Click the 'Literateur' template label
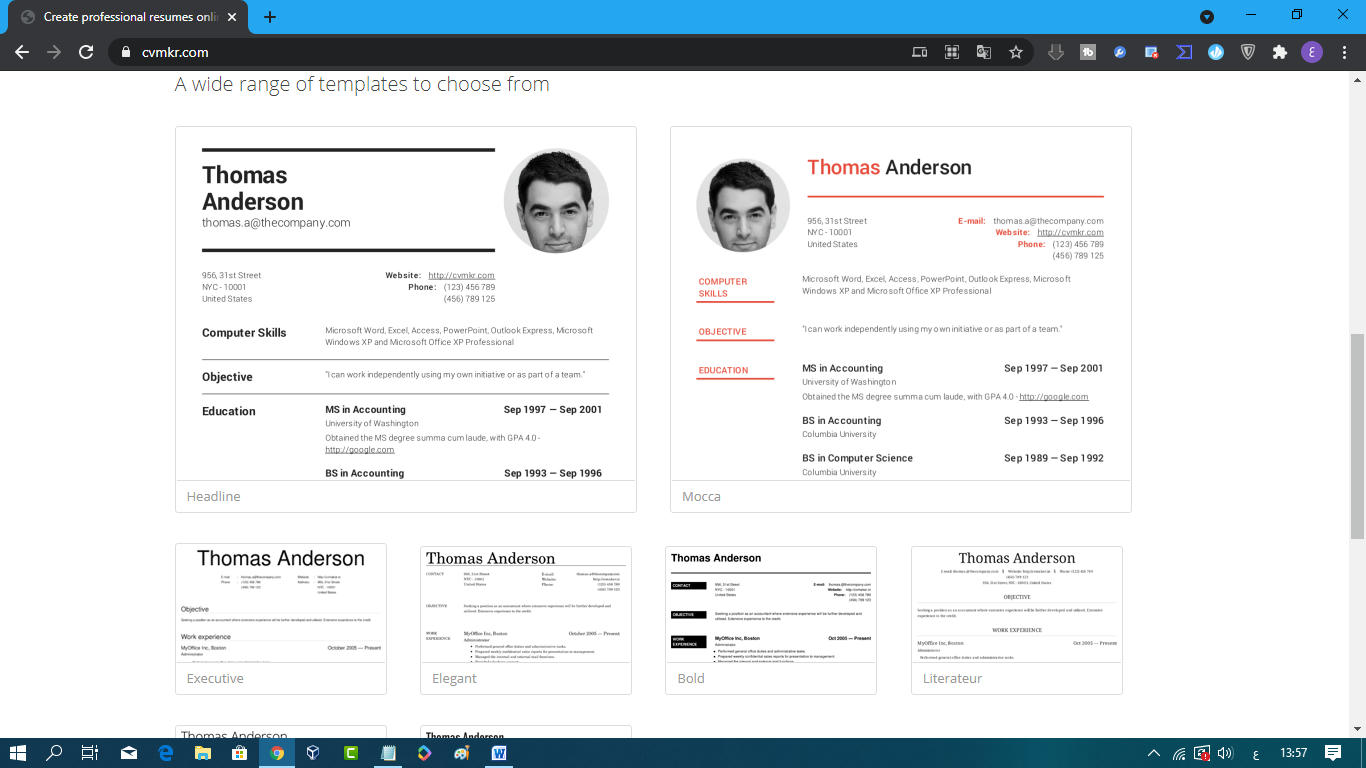1366x768 pixels. pos(952,678)
